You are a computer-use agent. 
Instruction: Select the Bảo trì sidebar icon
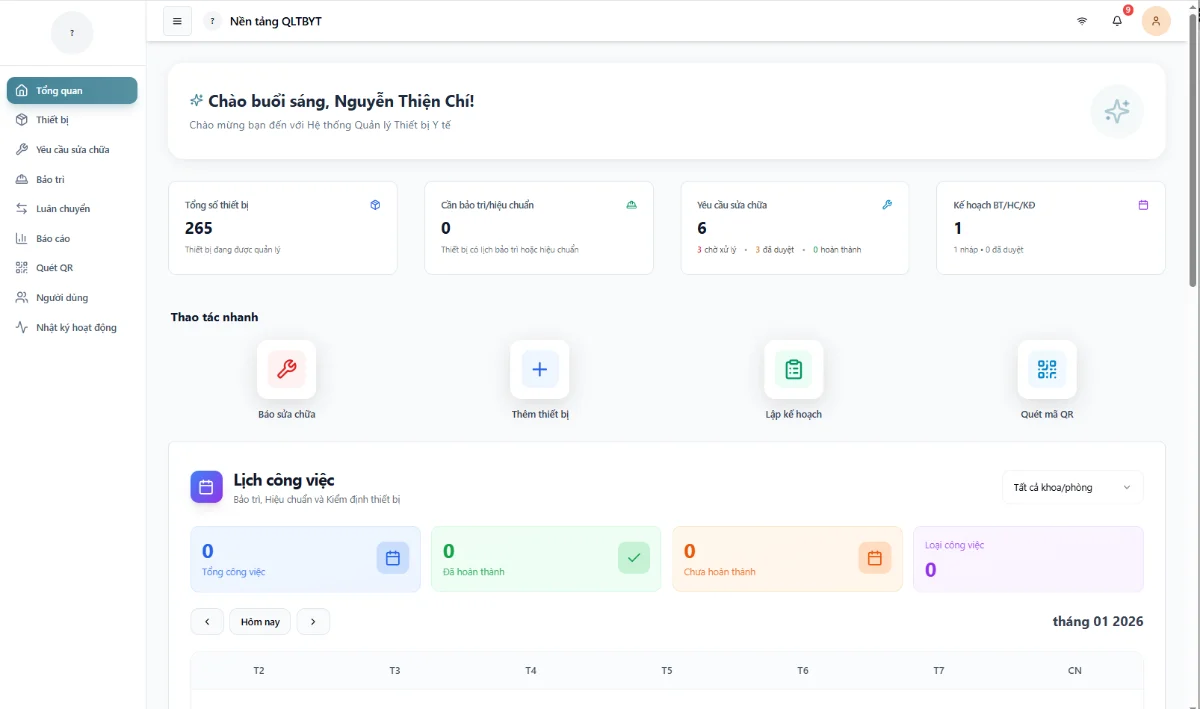pyautogui.click(x=22, y=178)
